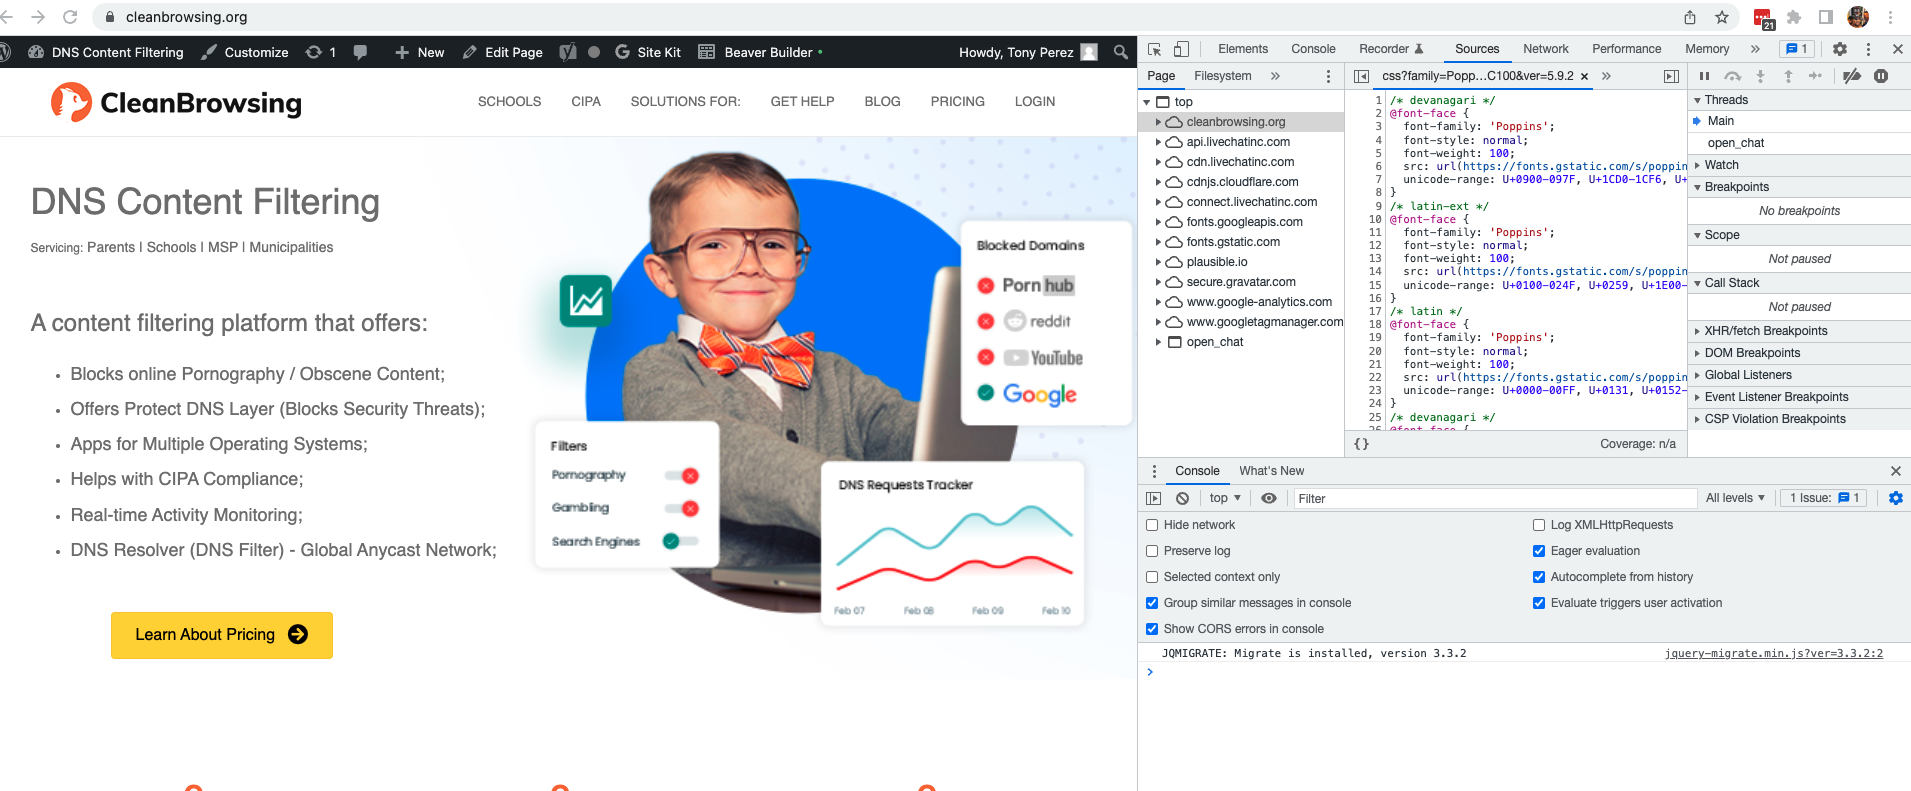The width and height of the screenshot is (1911, 791).
Task: Open the console context 'top' dropdown
Action: (1225, 498)
